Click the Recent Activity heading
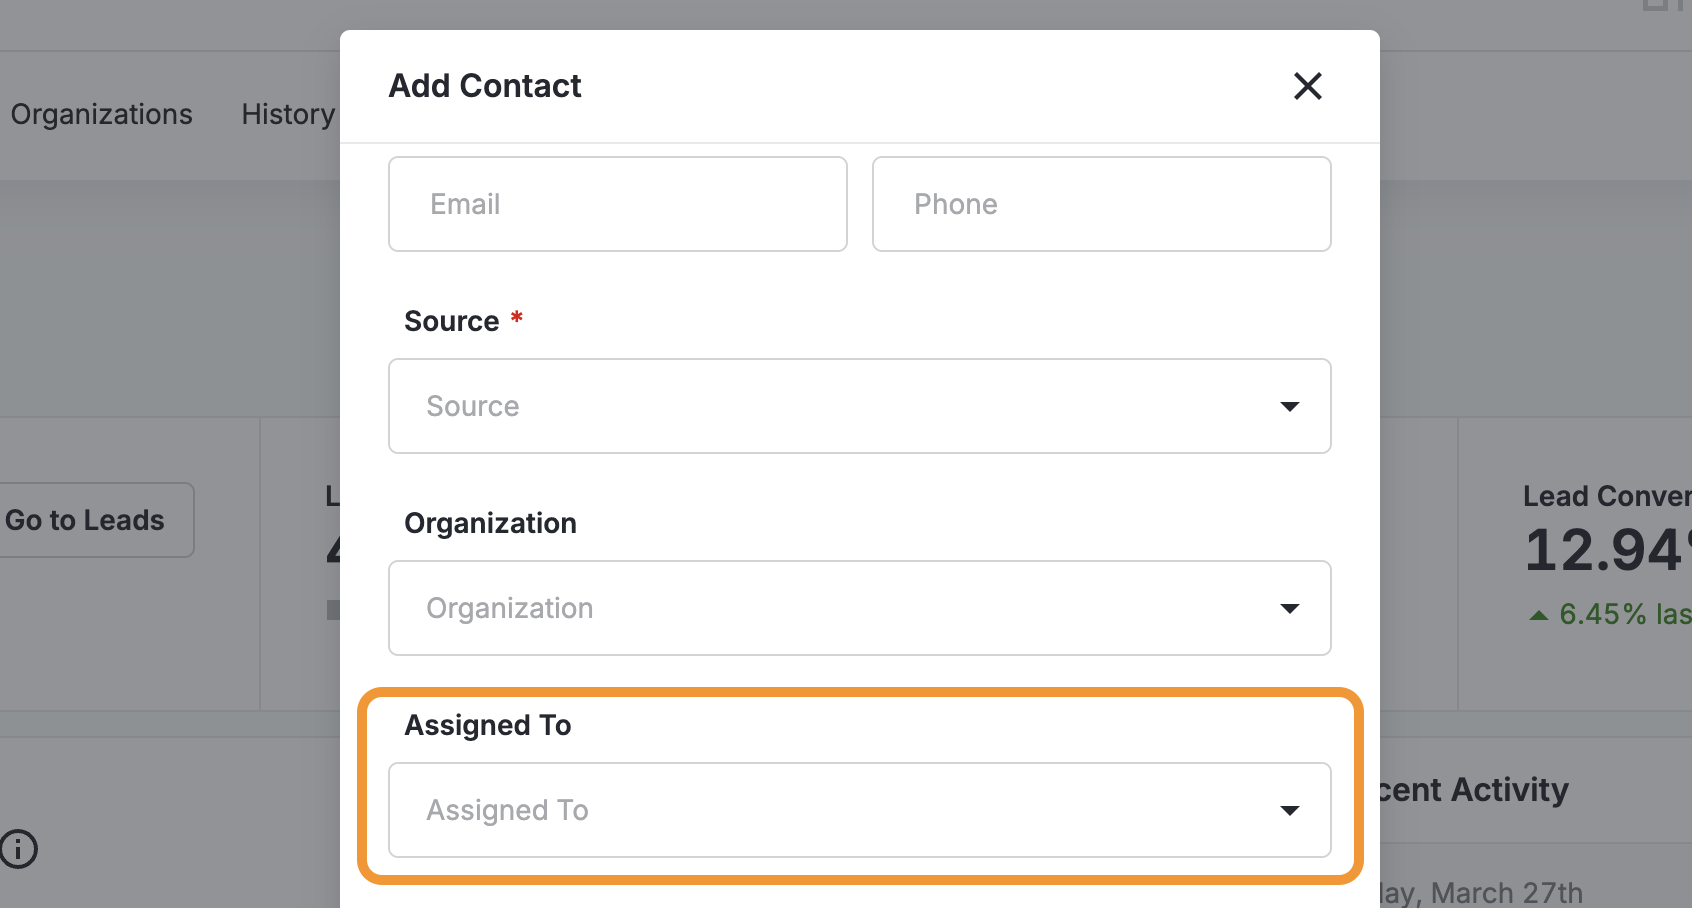1692x908 pixels. pyautogui.click(x=1474, y=790)
